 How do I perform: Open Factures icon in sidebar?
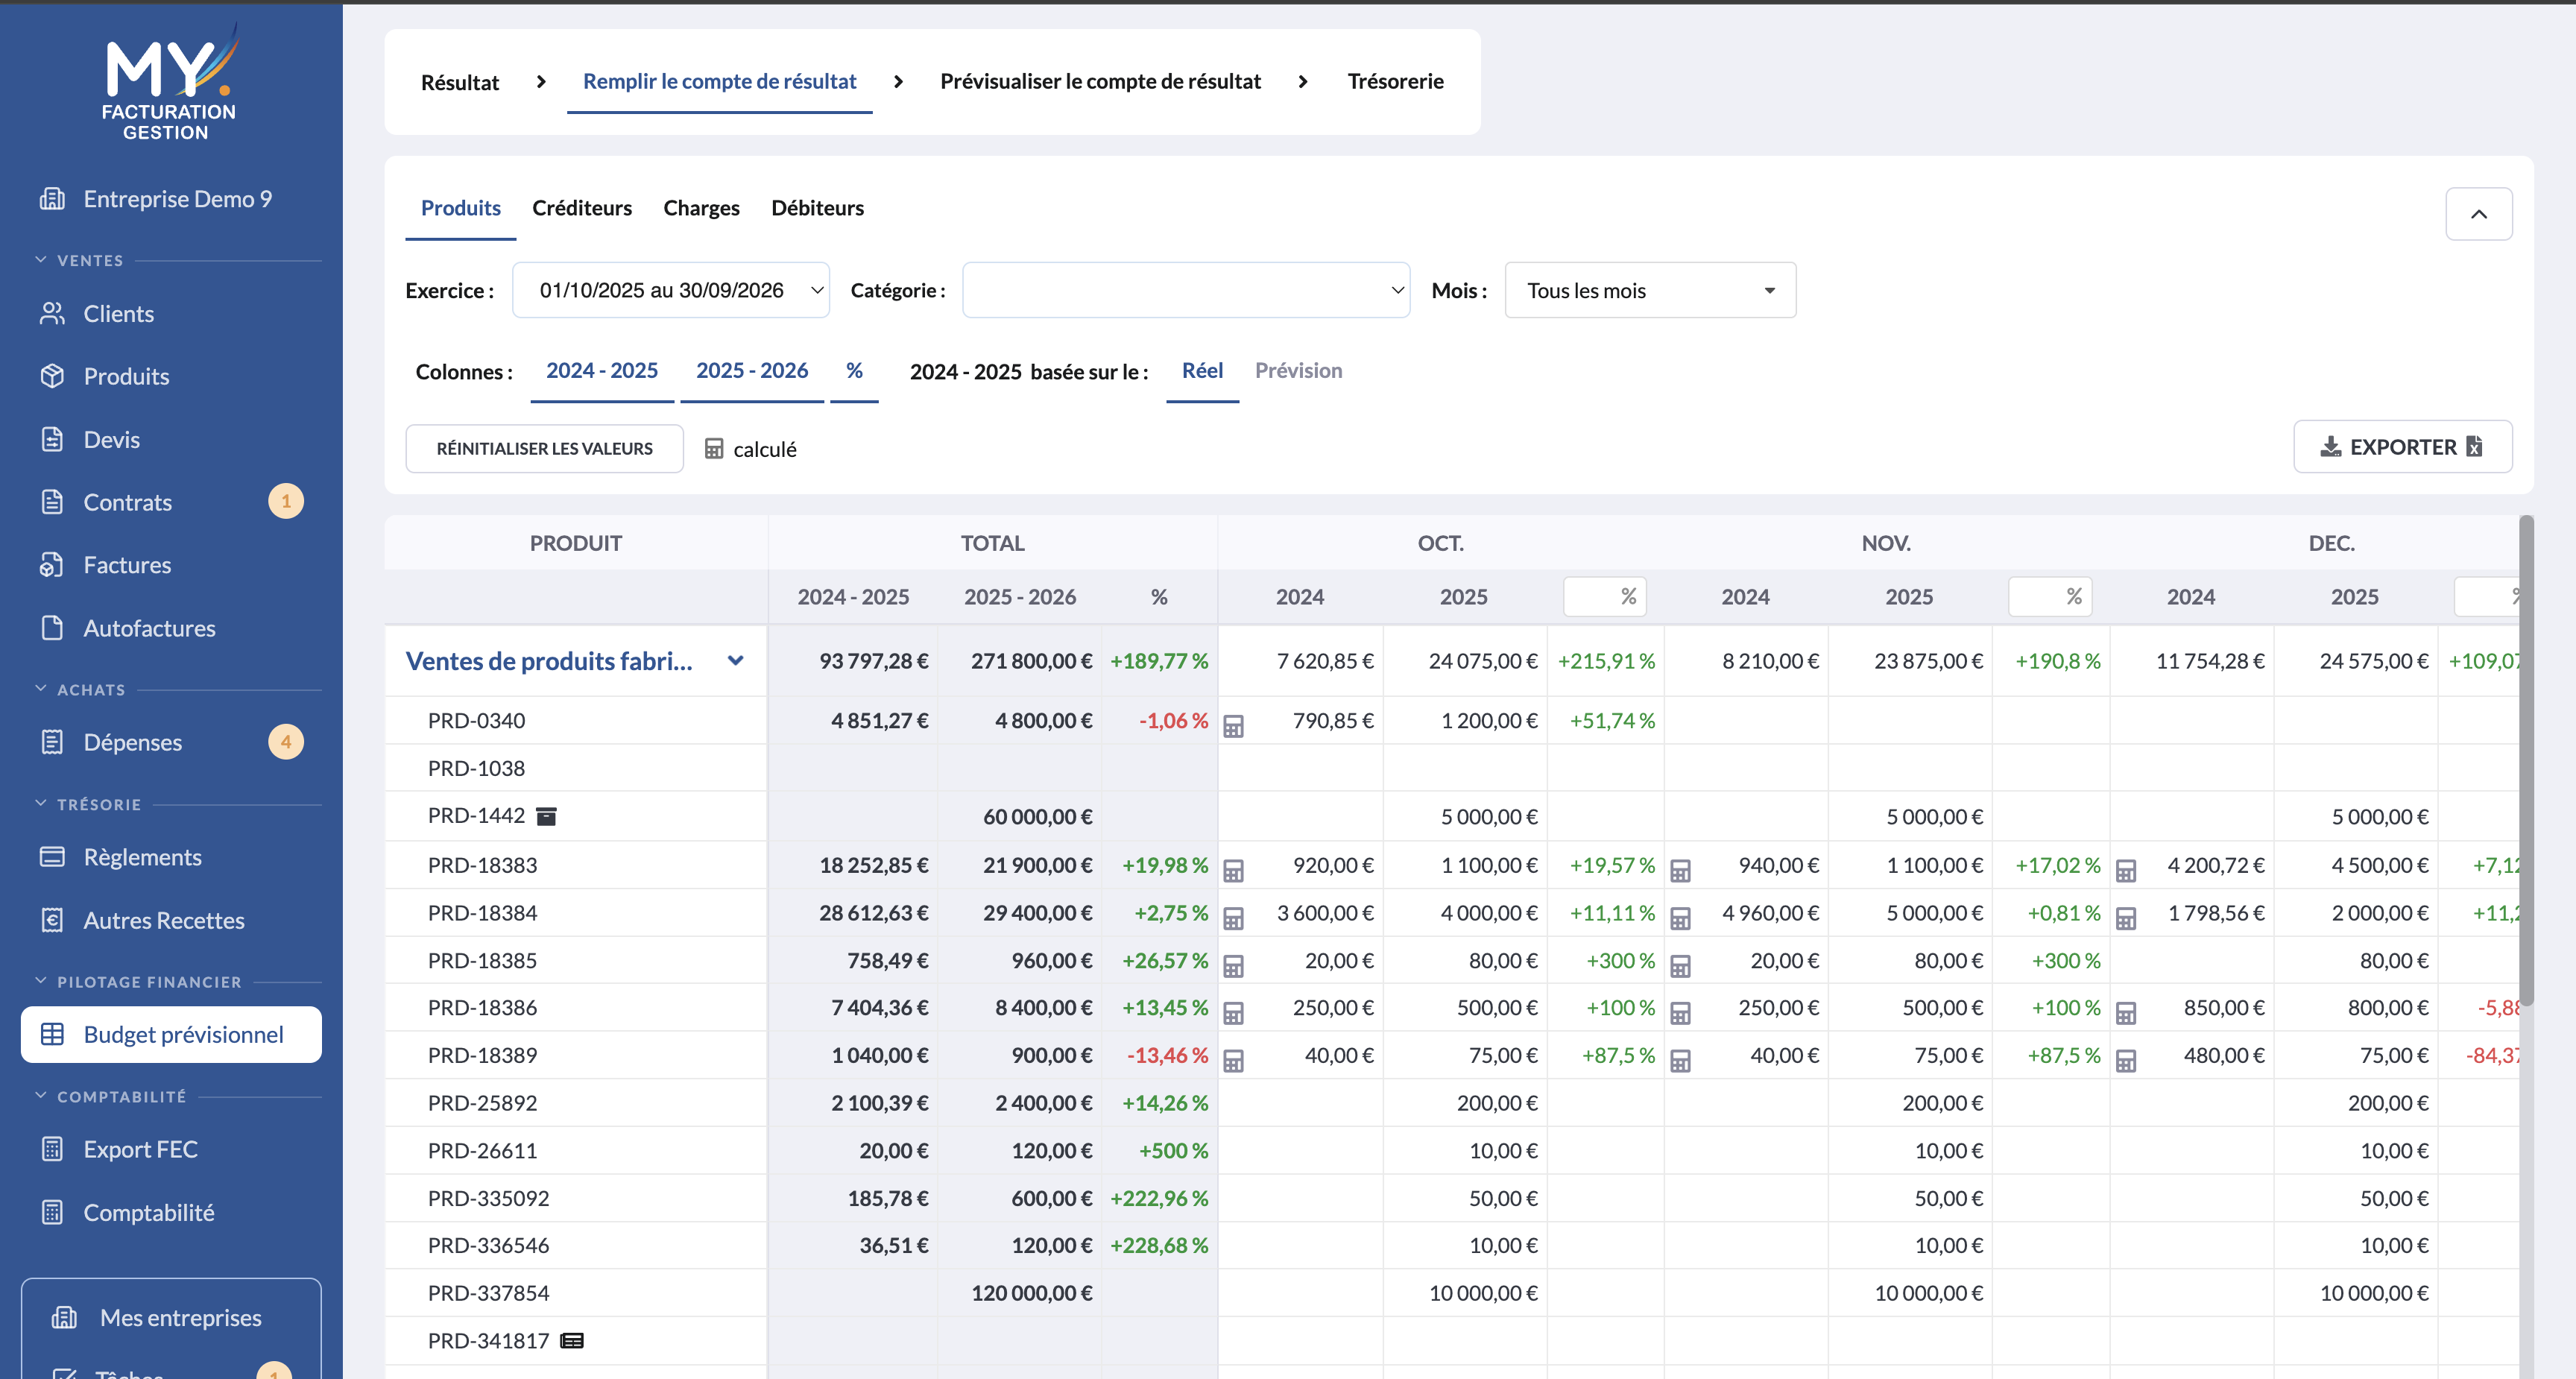52,565
